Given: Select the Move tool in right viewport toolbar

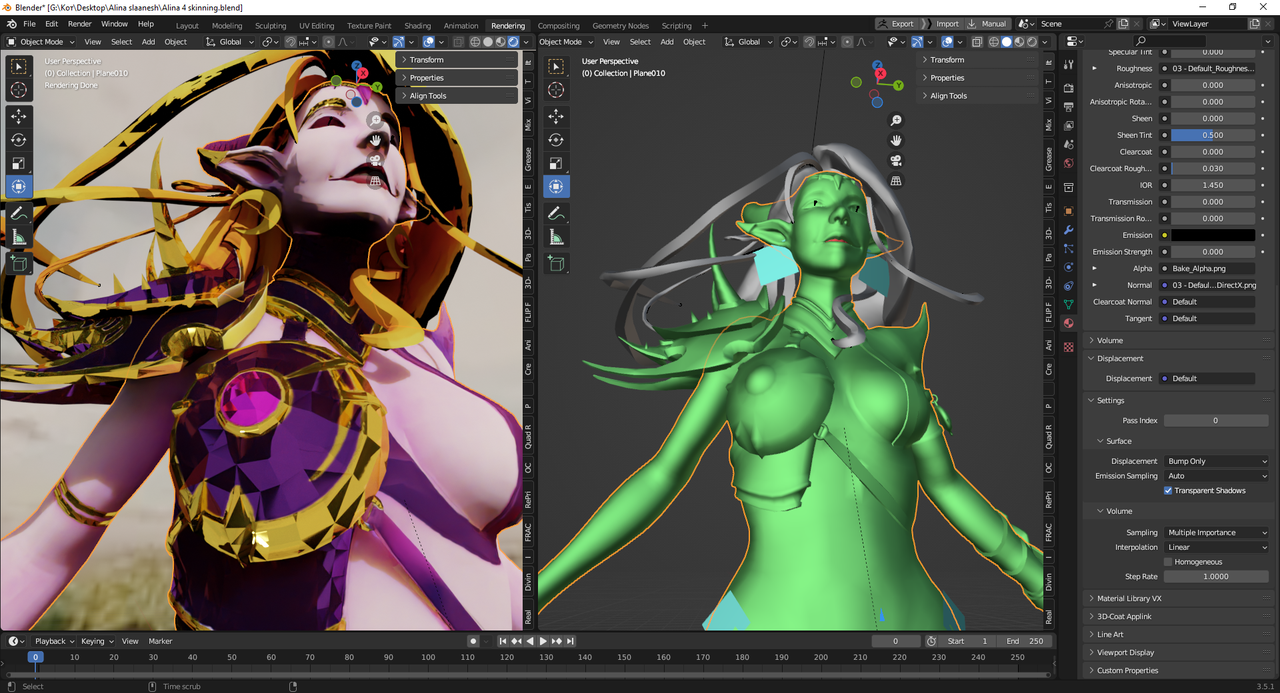Looking at the screenshot, I should (x=556, y=116).
